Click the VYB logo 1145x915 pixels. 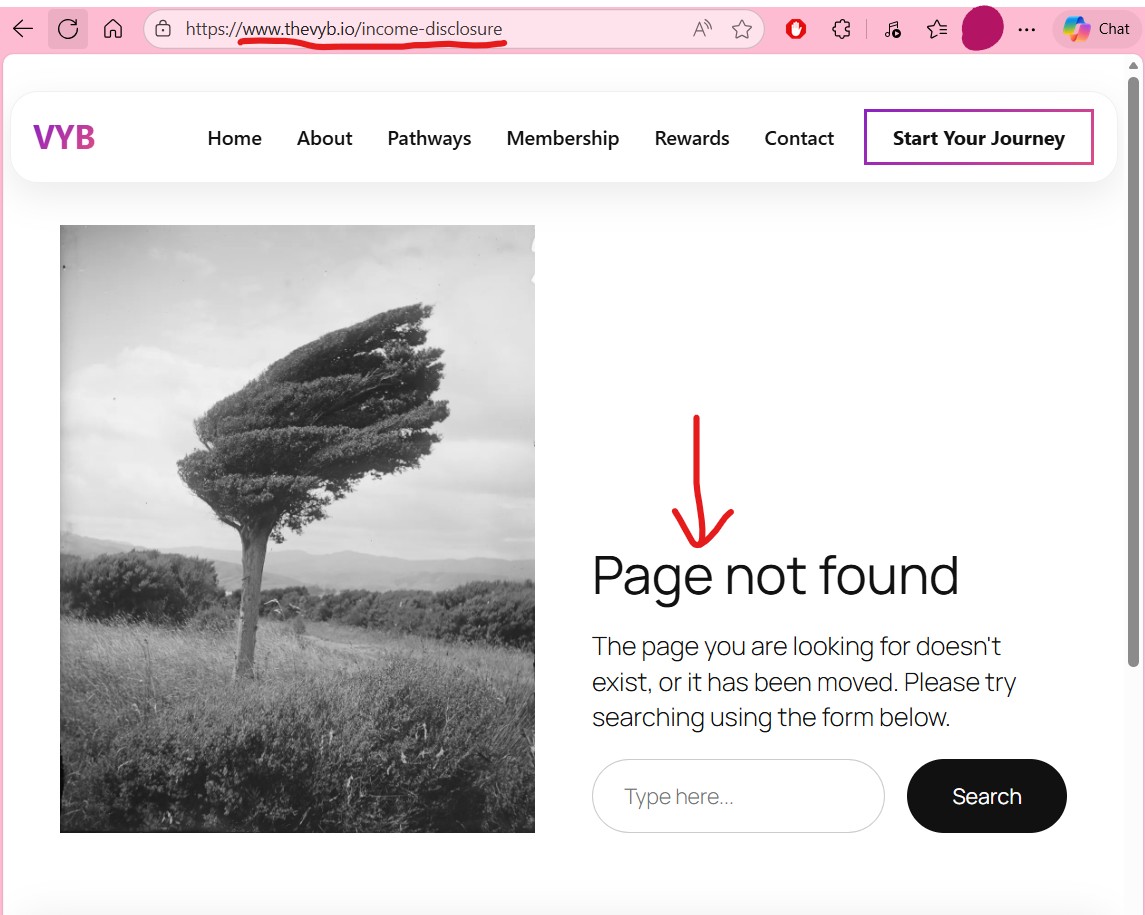click(64, 138)
